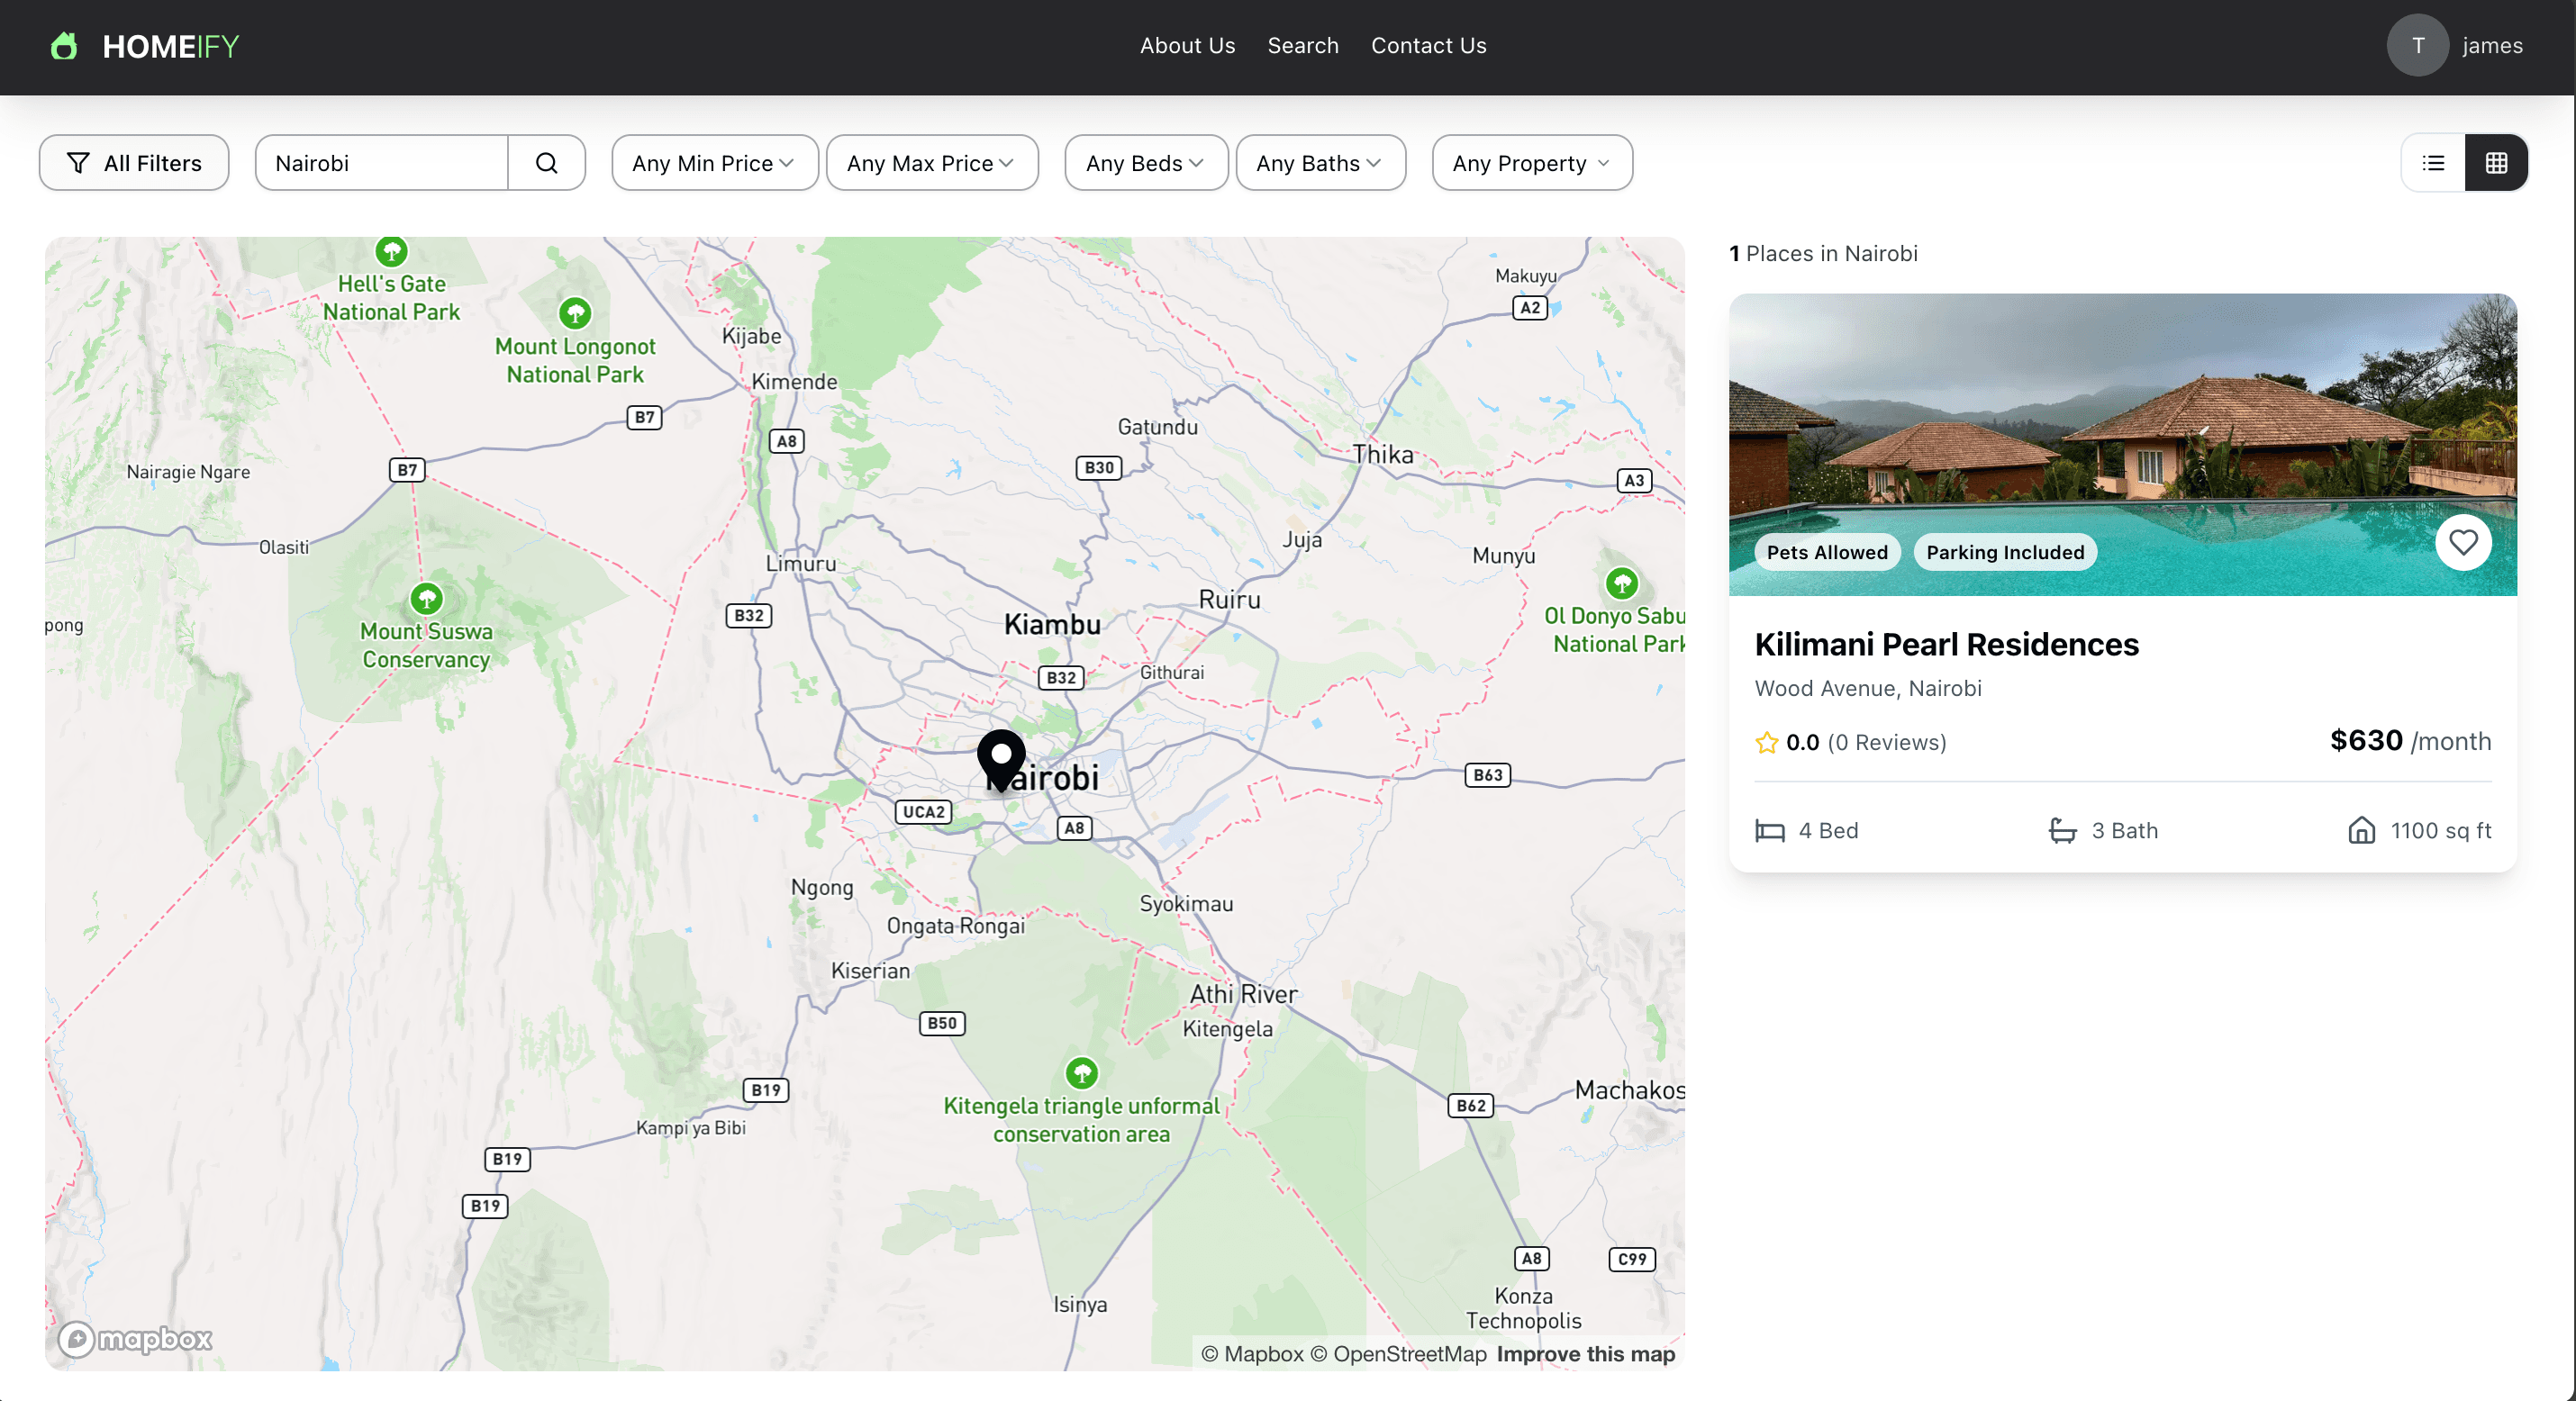Viewport: 2576px width, 1401px height.
Task: Switch to grid view
Action: (x=2496, y=163)
